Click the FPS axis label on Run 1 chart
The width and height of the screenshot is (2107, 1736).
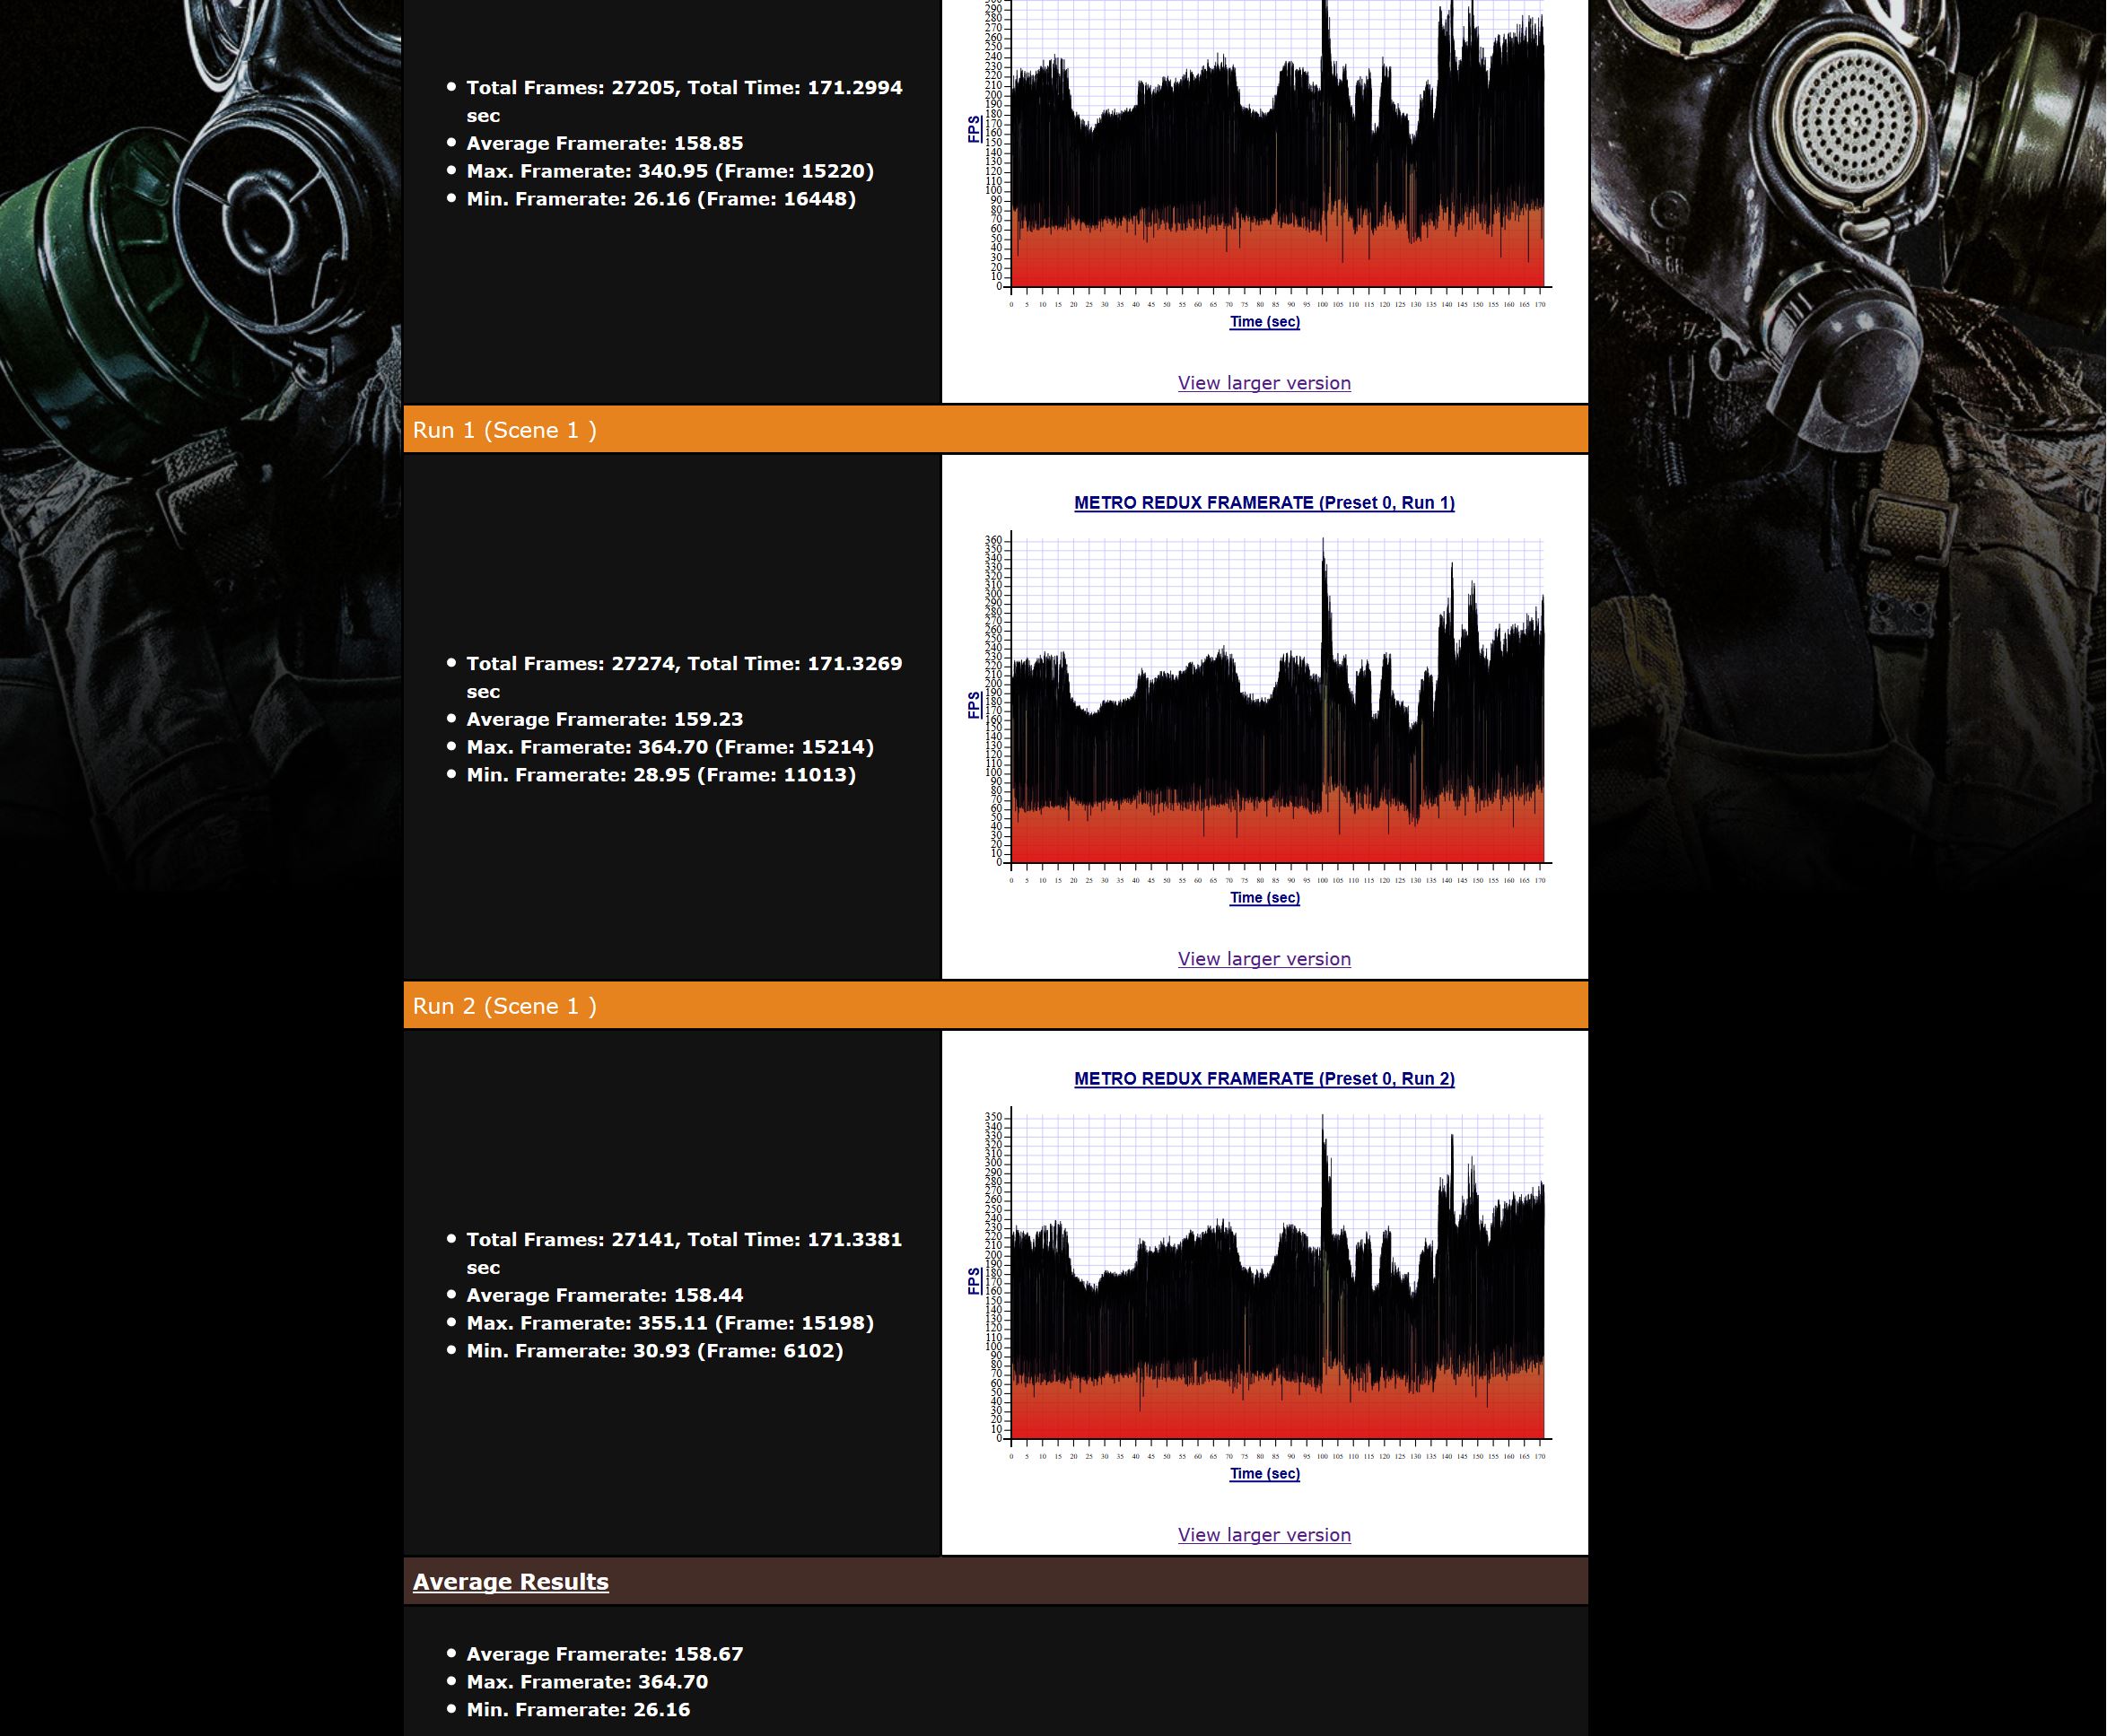[974, 705]
